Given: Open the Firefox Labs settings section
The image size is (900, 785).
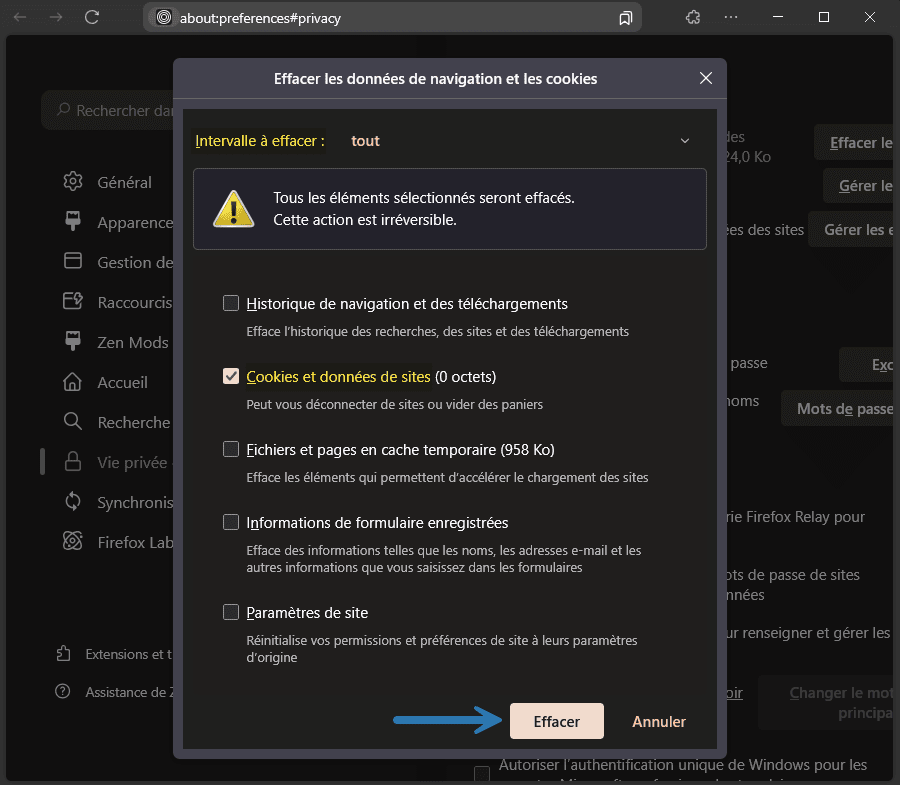Looking at the screenshot, I should 135,542.
